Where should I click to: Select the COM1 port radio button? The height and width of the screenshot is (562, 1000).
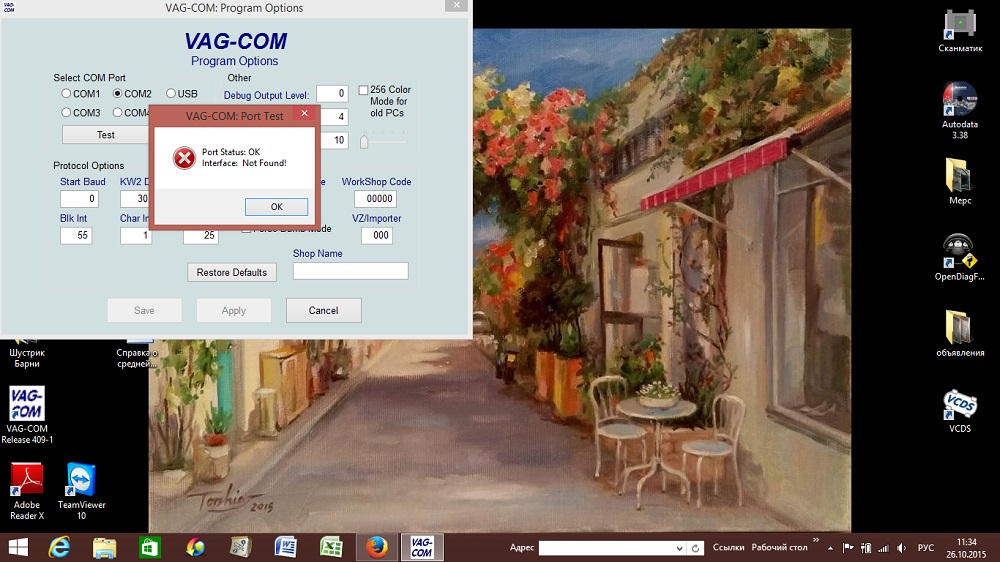click(x=66, y=93)
